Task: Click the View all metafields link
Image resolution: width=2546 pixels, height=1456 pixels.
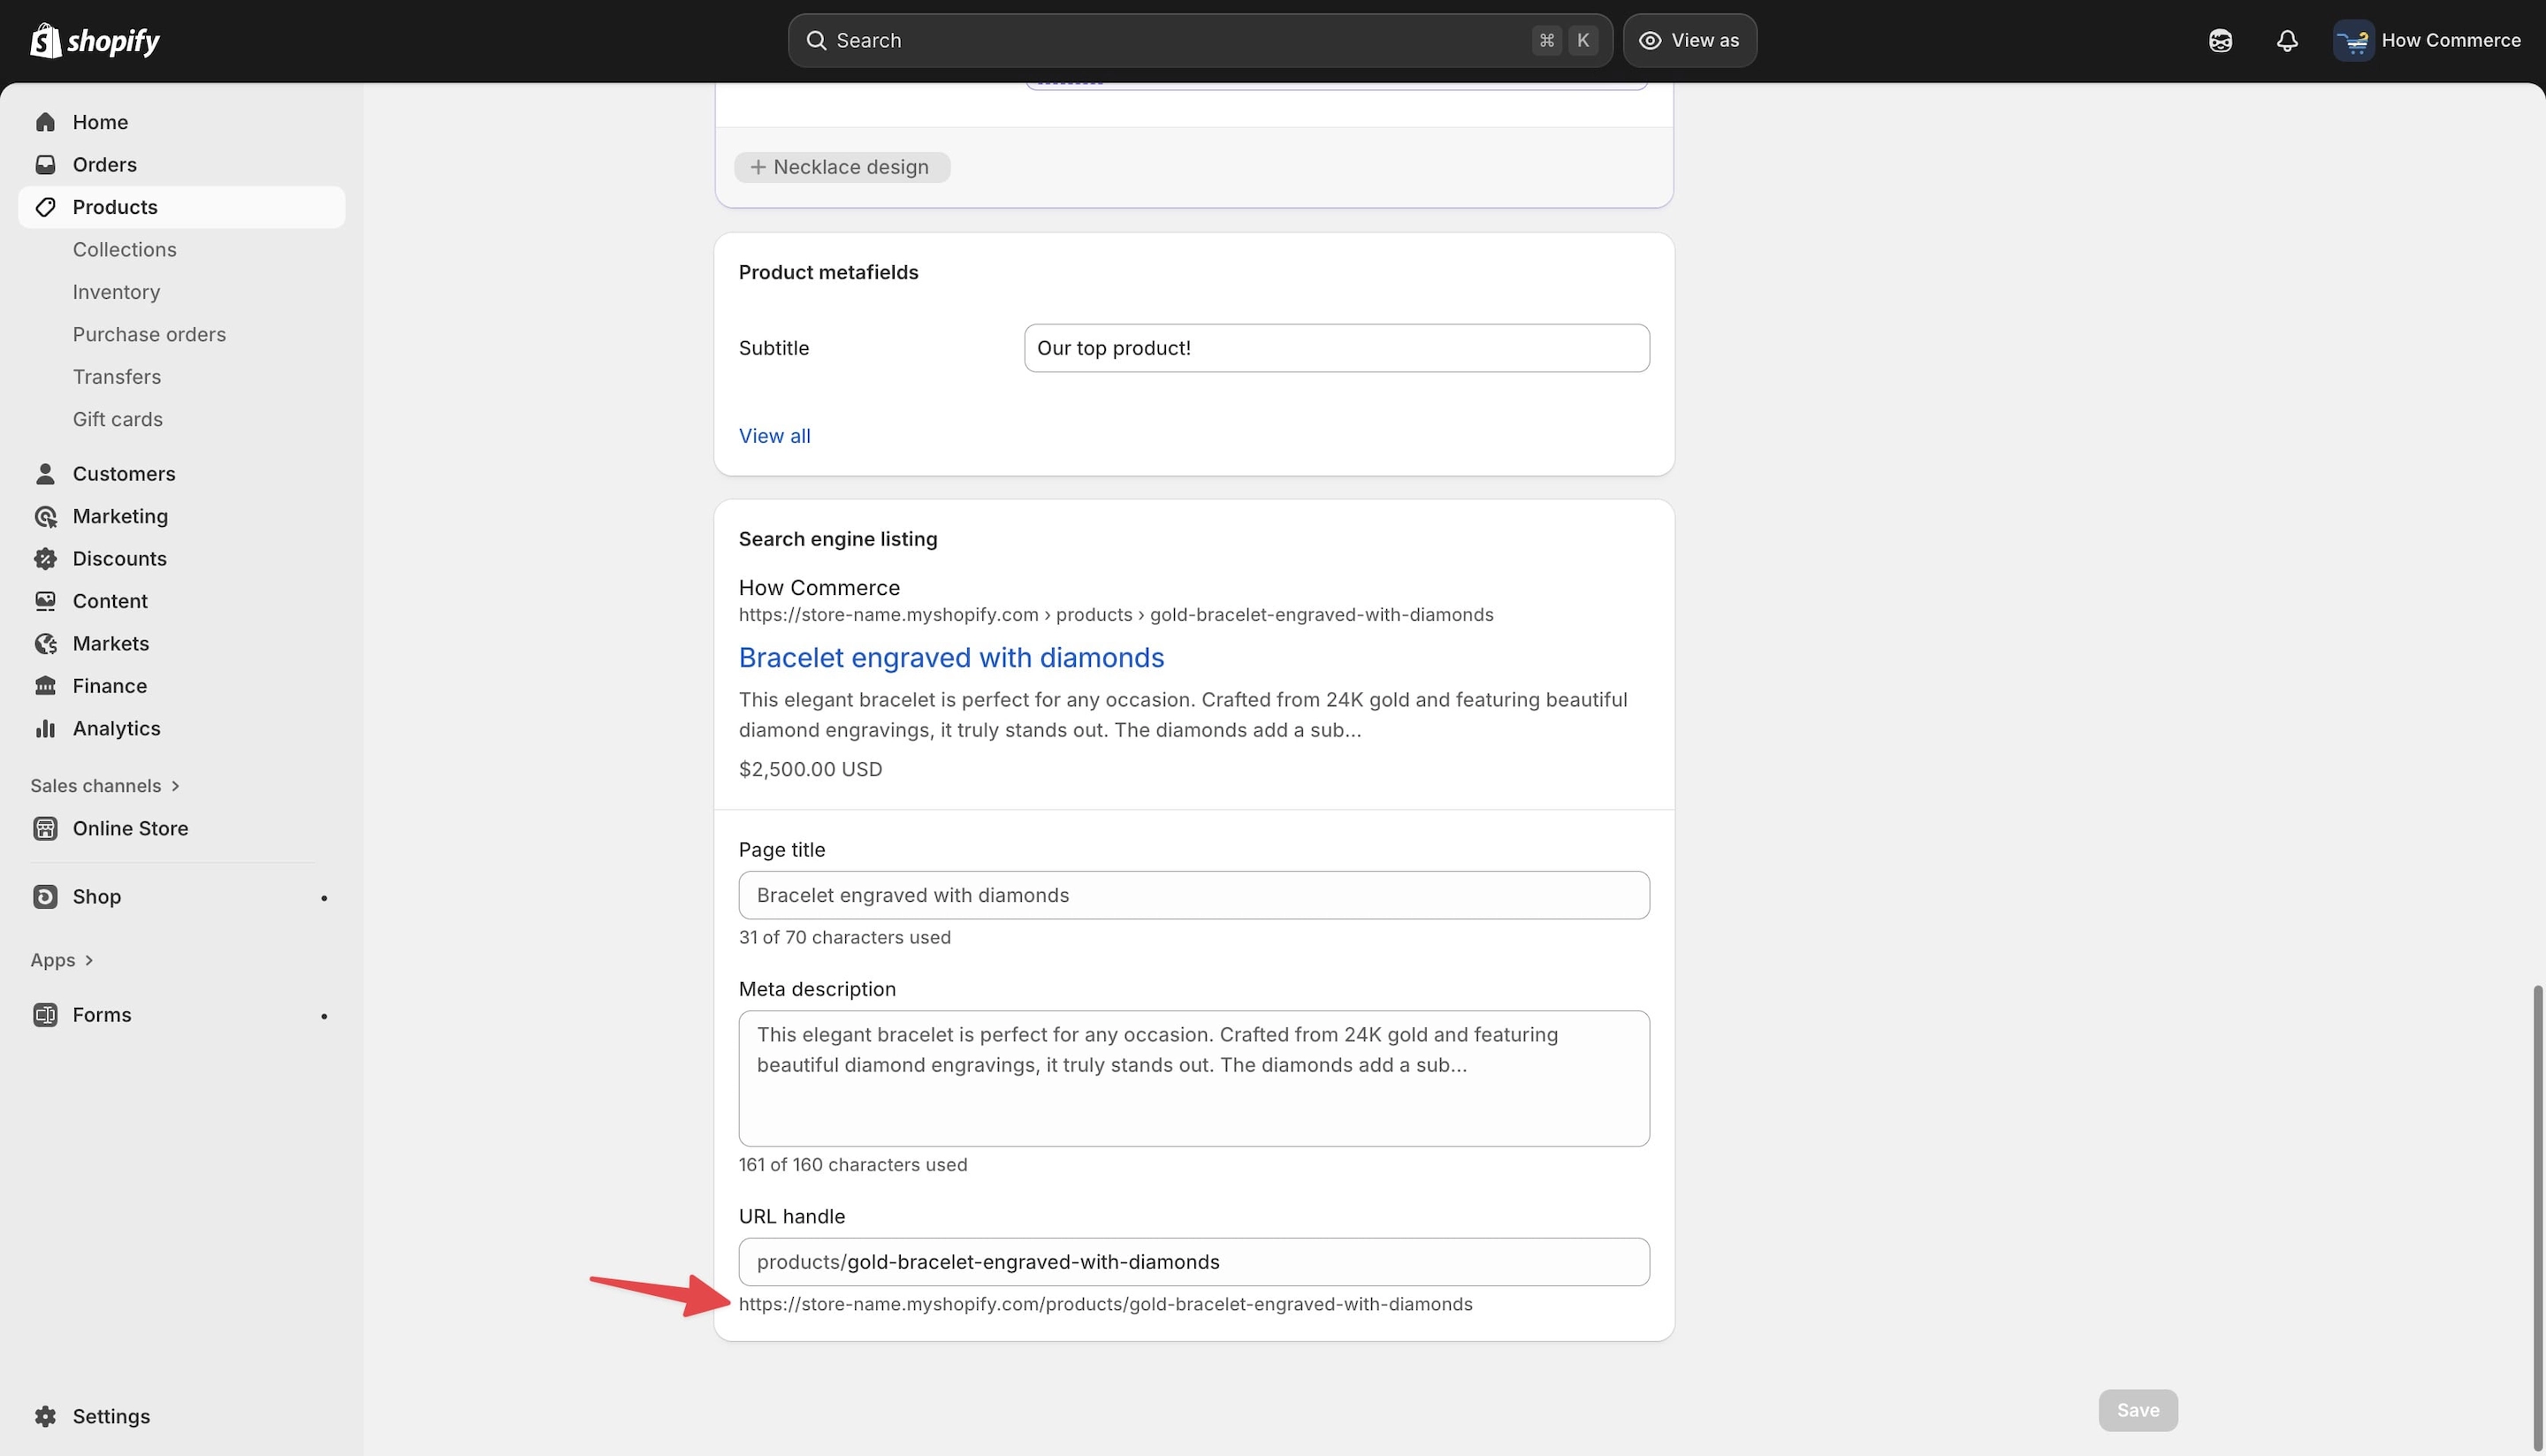Action: (x=774, y=436)
